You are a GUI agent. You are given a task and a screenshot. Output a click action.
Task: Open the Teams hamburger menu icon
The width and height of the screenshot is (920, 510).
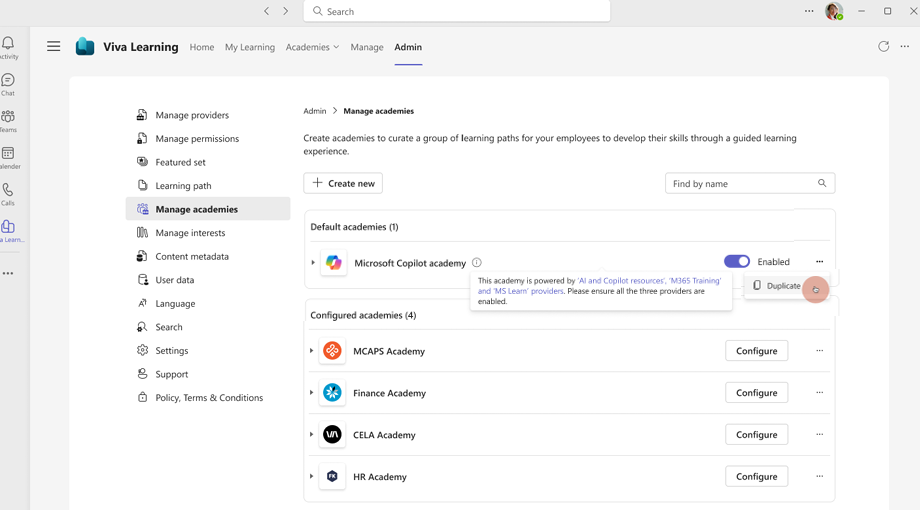54,47
